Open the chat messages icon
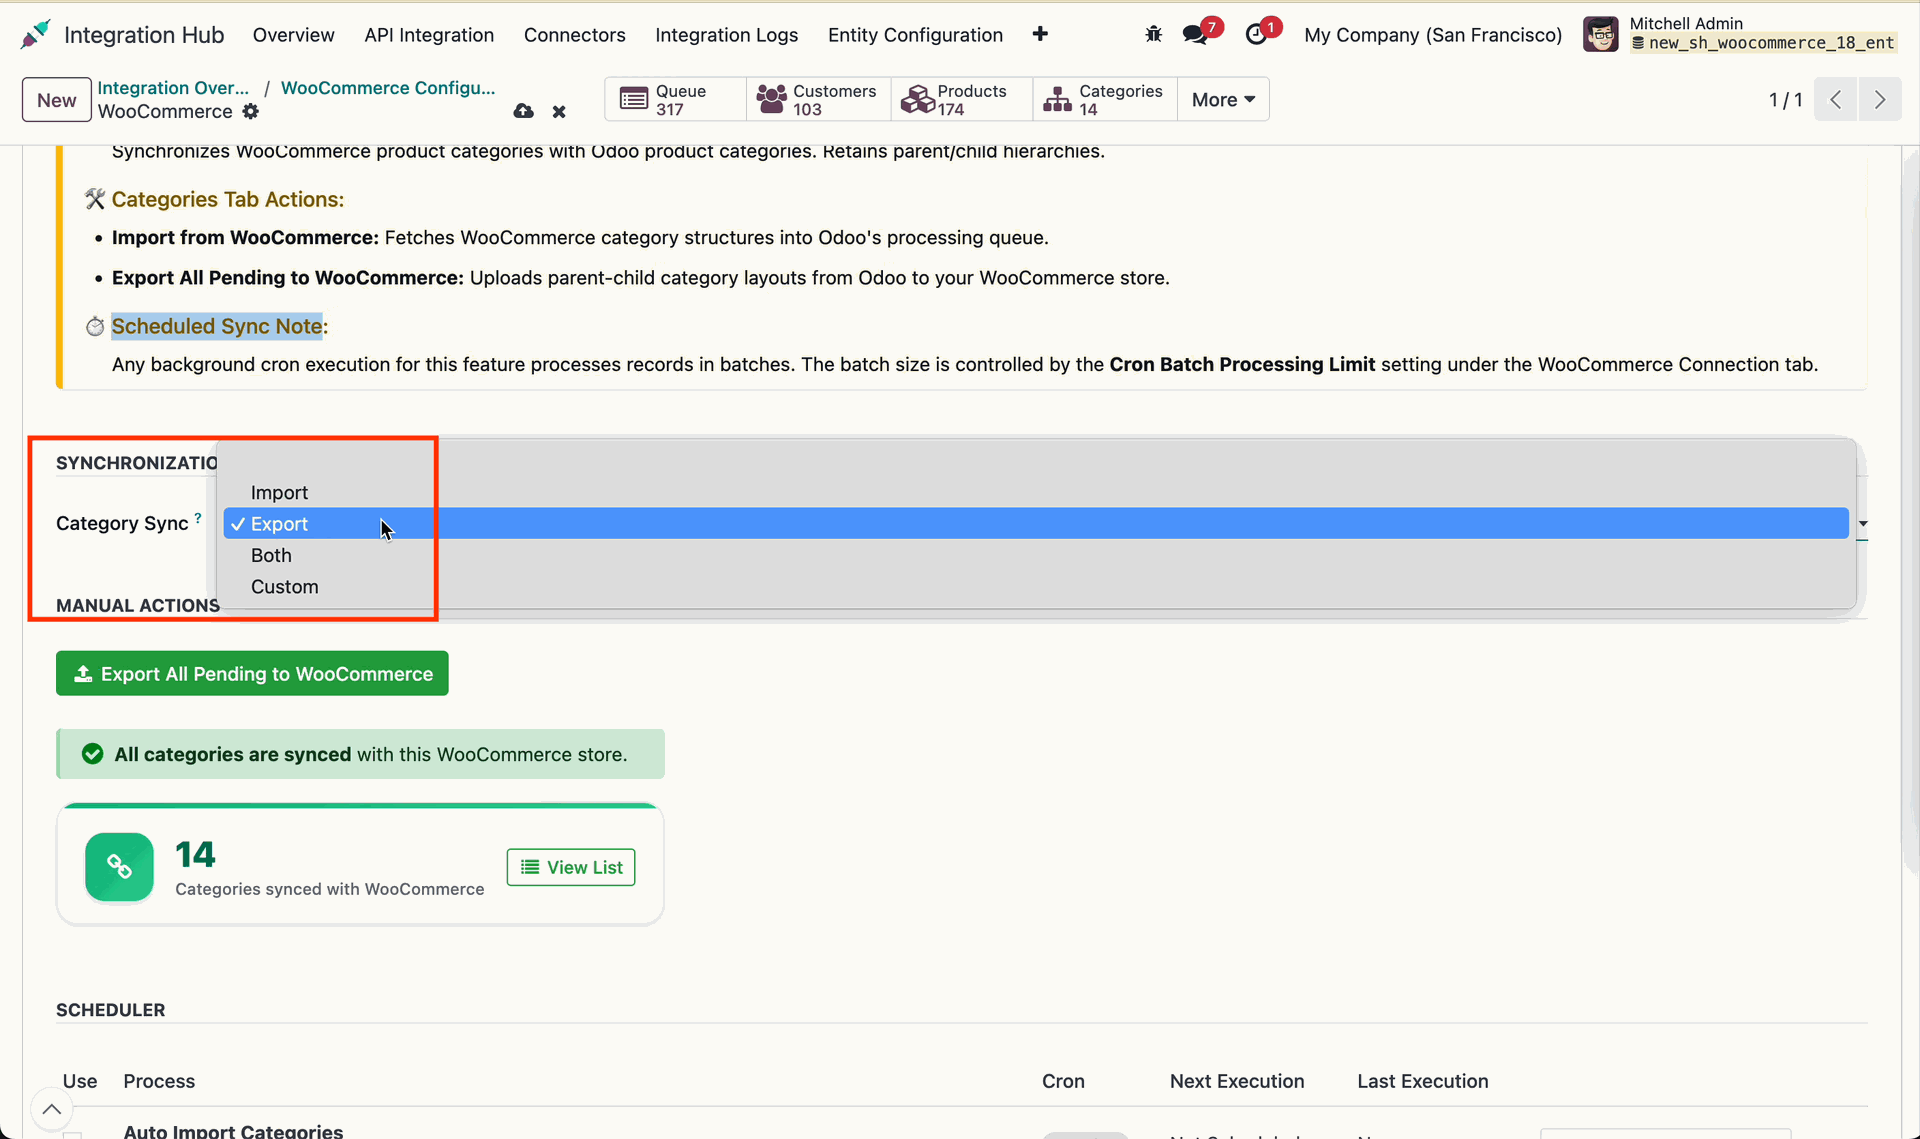 [x=1195, y=35]
